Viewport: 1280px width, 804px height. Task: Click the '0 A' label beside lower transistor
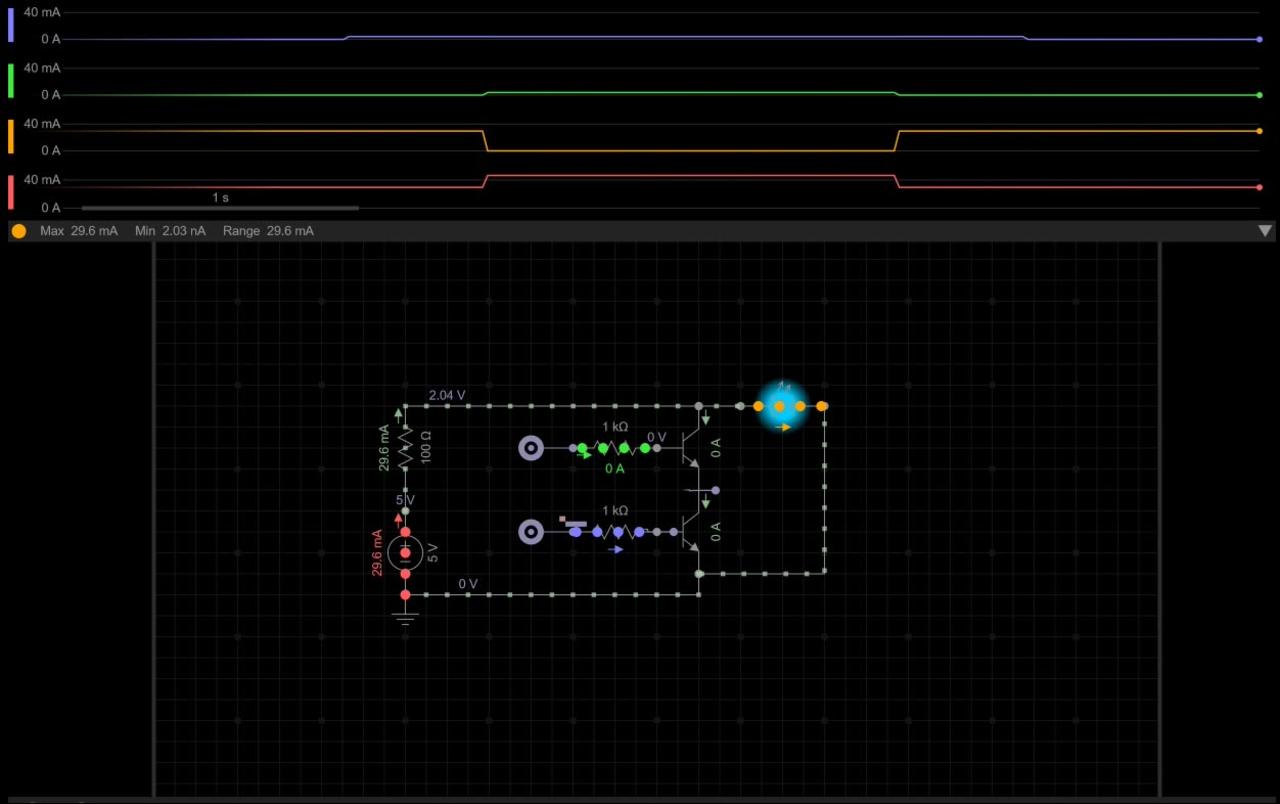716,532
